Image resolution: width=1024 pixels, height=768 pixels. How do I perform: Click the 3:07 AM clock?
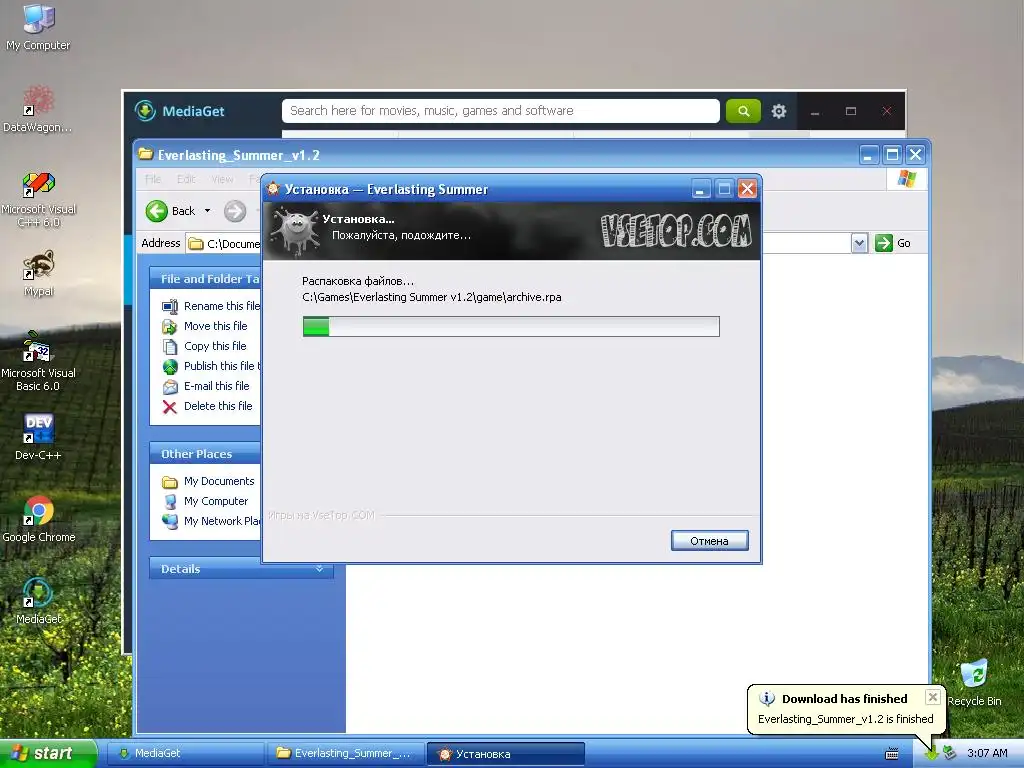click(987, 753)
